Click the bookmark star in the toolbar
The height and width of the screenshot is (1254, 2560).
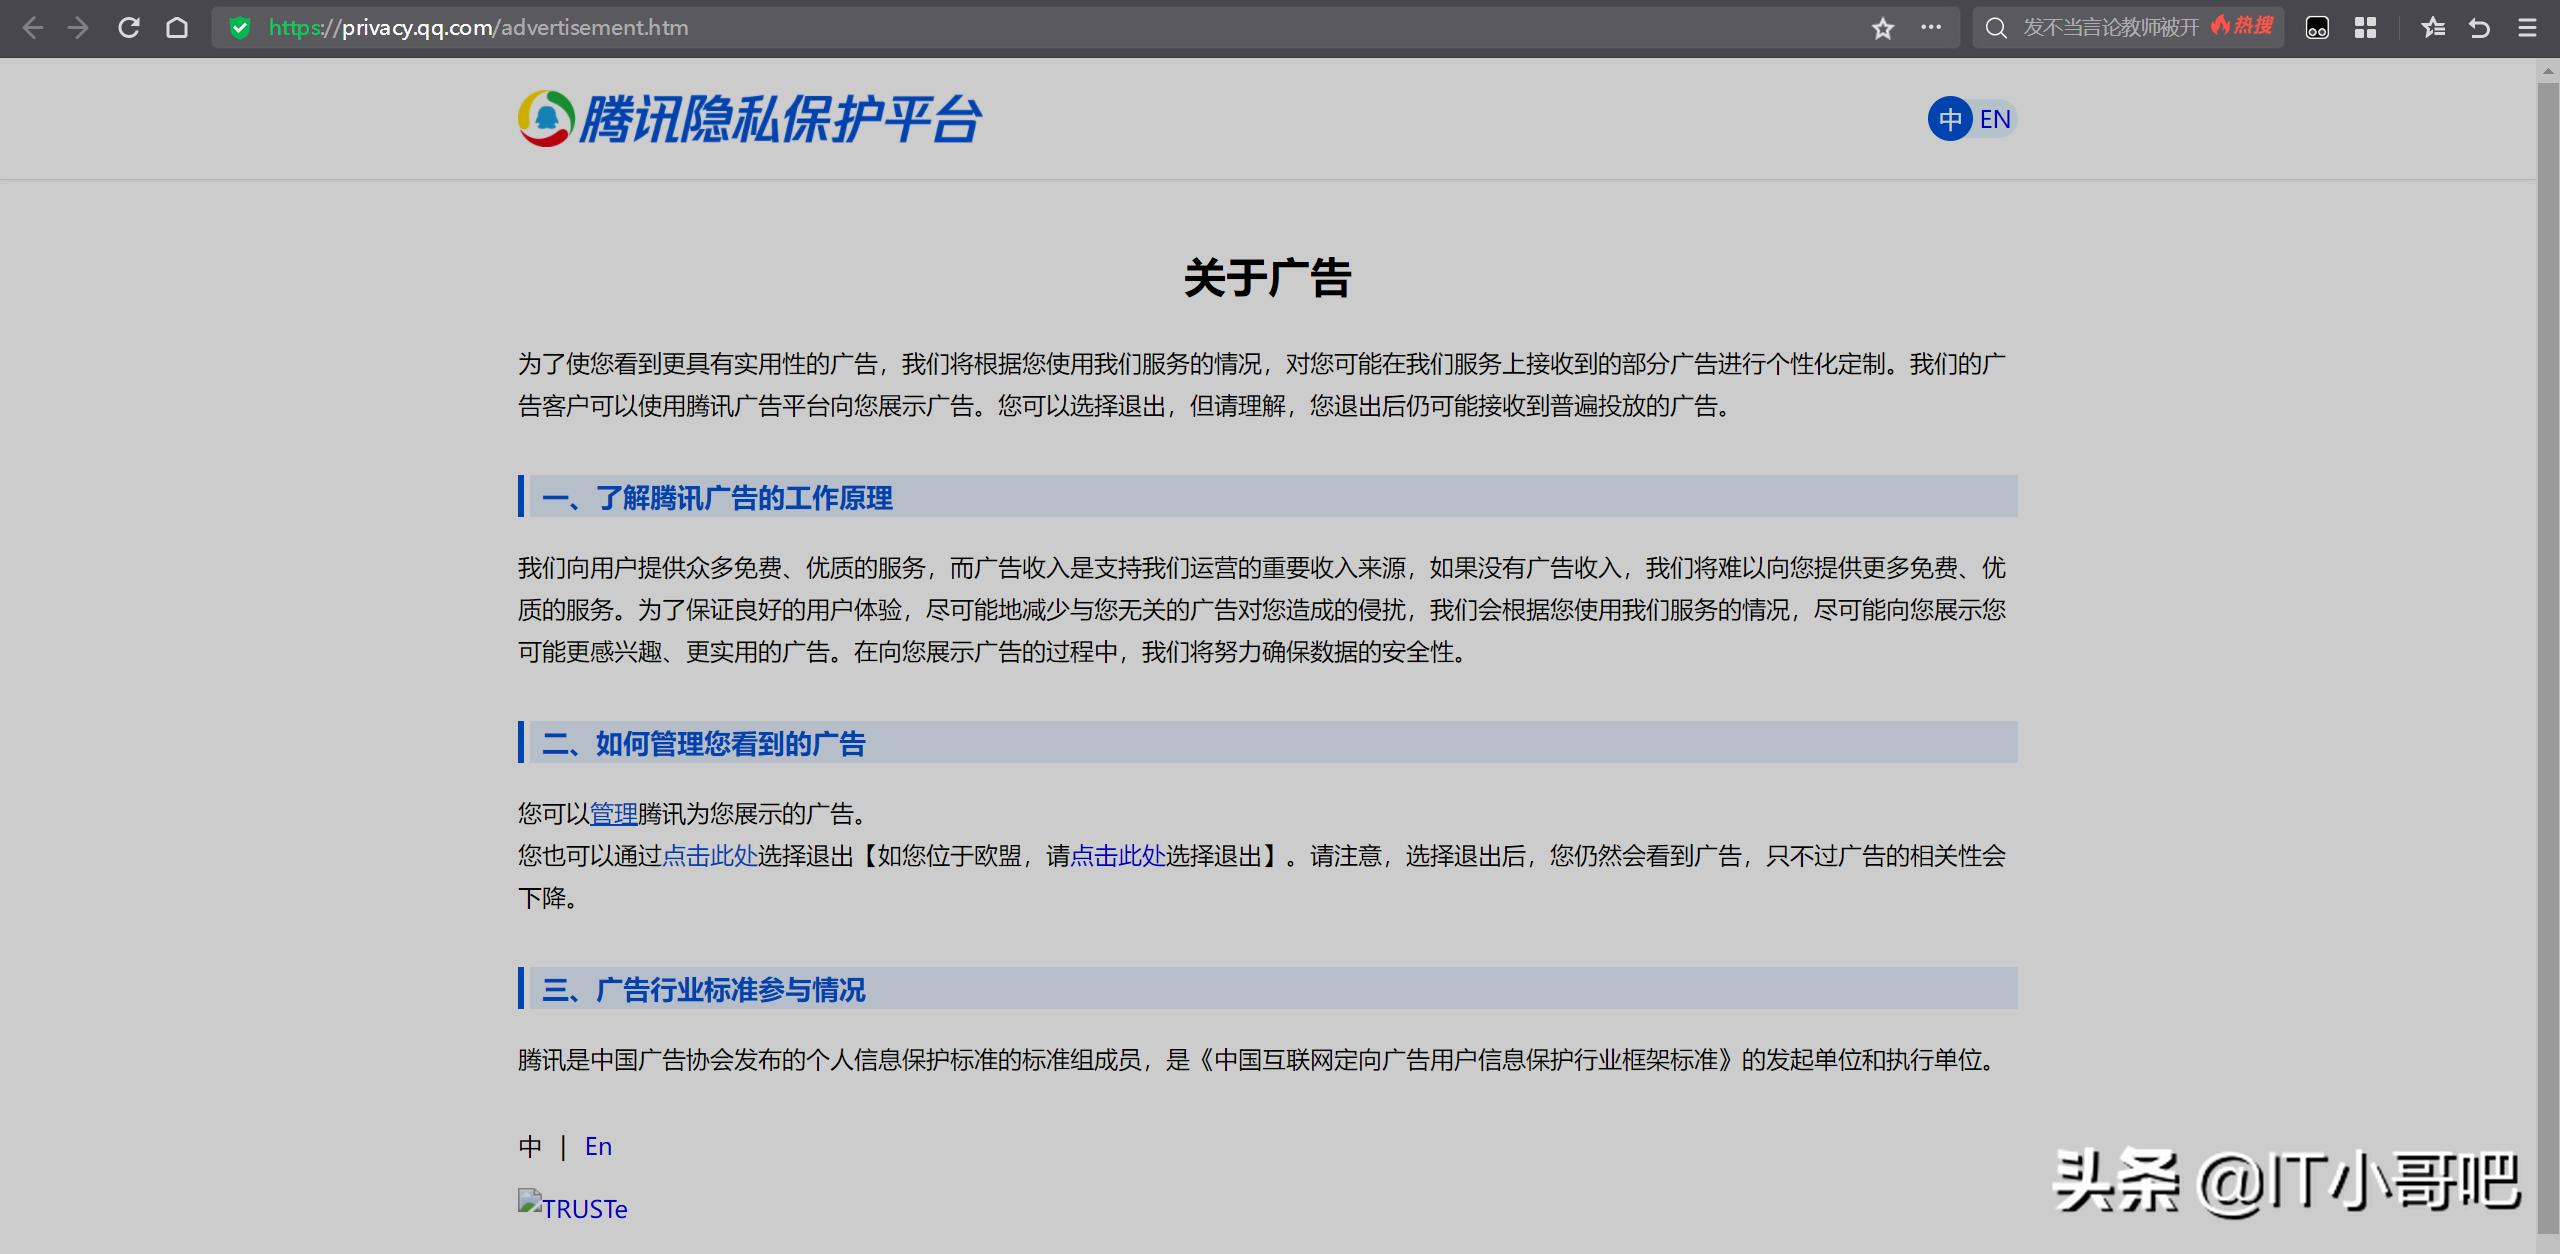tap(1884, 27)
